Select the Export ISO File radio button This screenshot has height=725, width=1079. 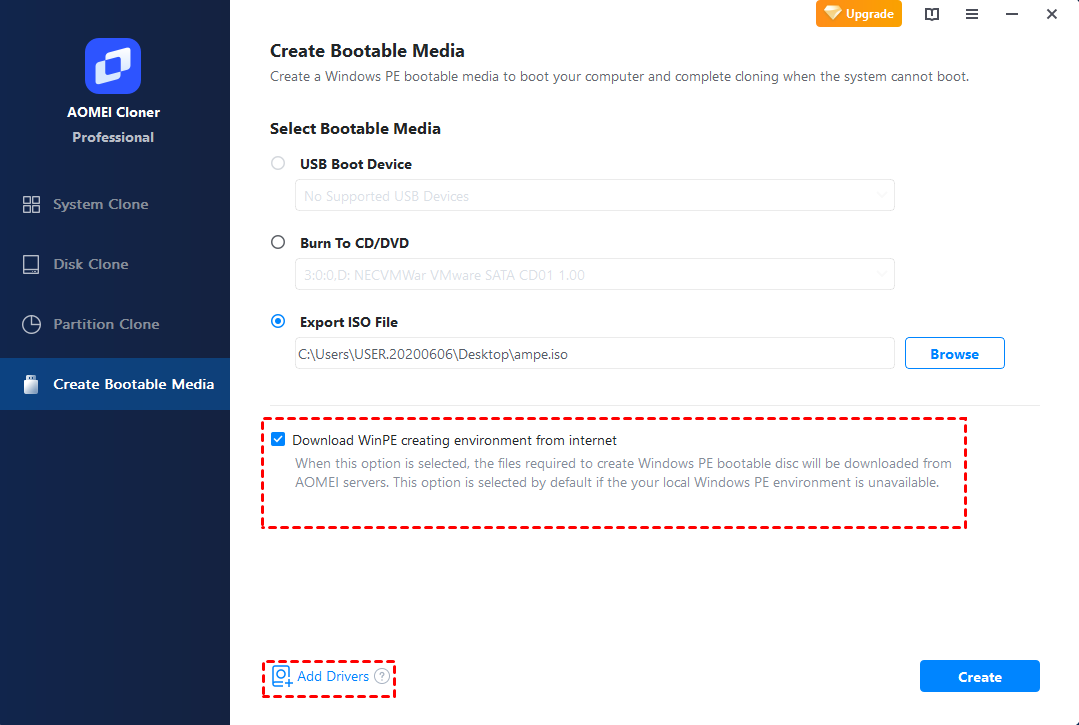[278, 321]
